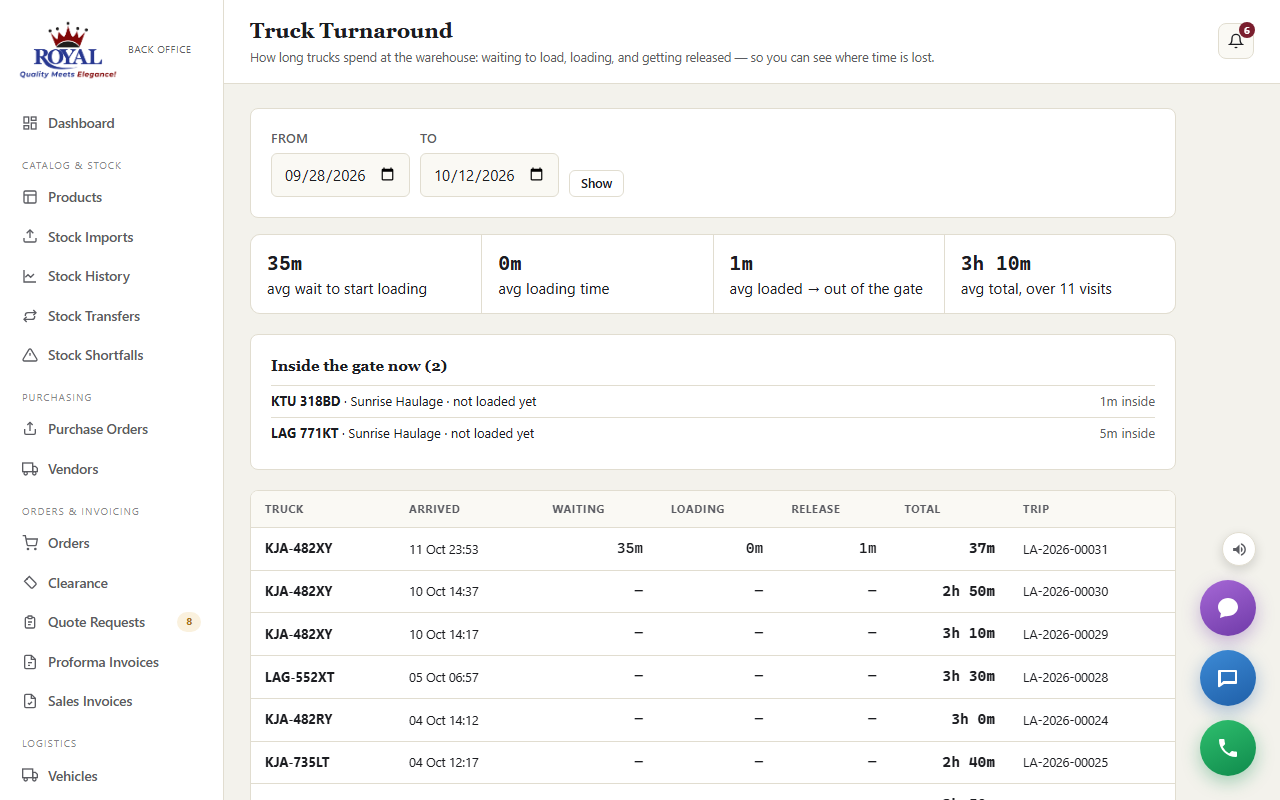
Task: Click the Orders cart icon
Action: (30, 543)
